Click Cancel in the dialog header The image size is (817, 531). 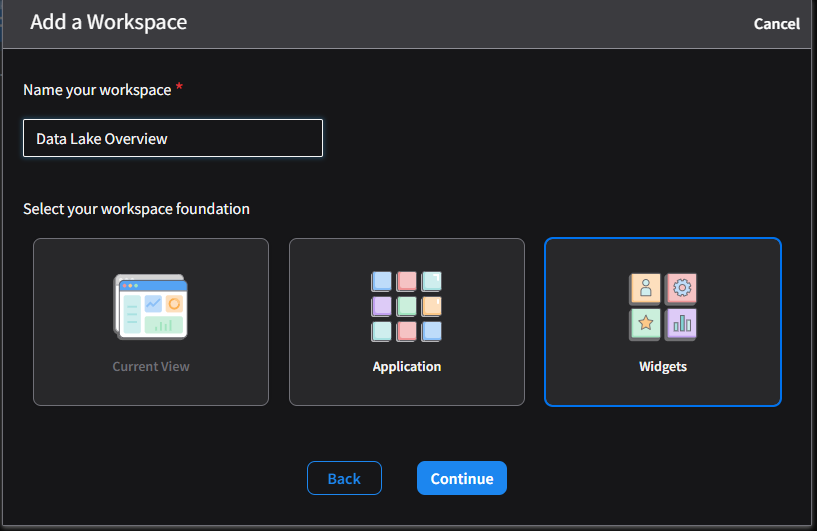[x=776, y=24]
